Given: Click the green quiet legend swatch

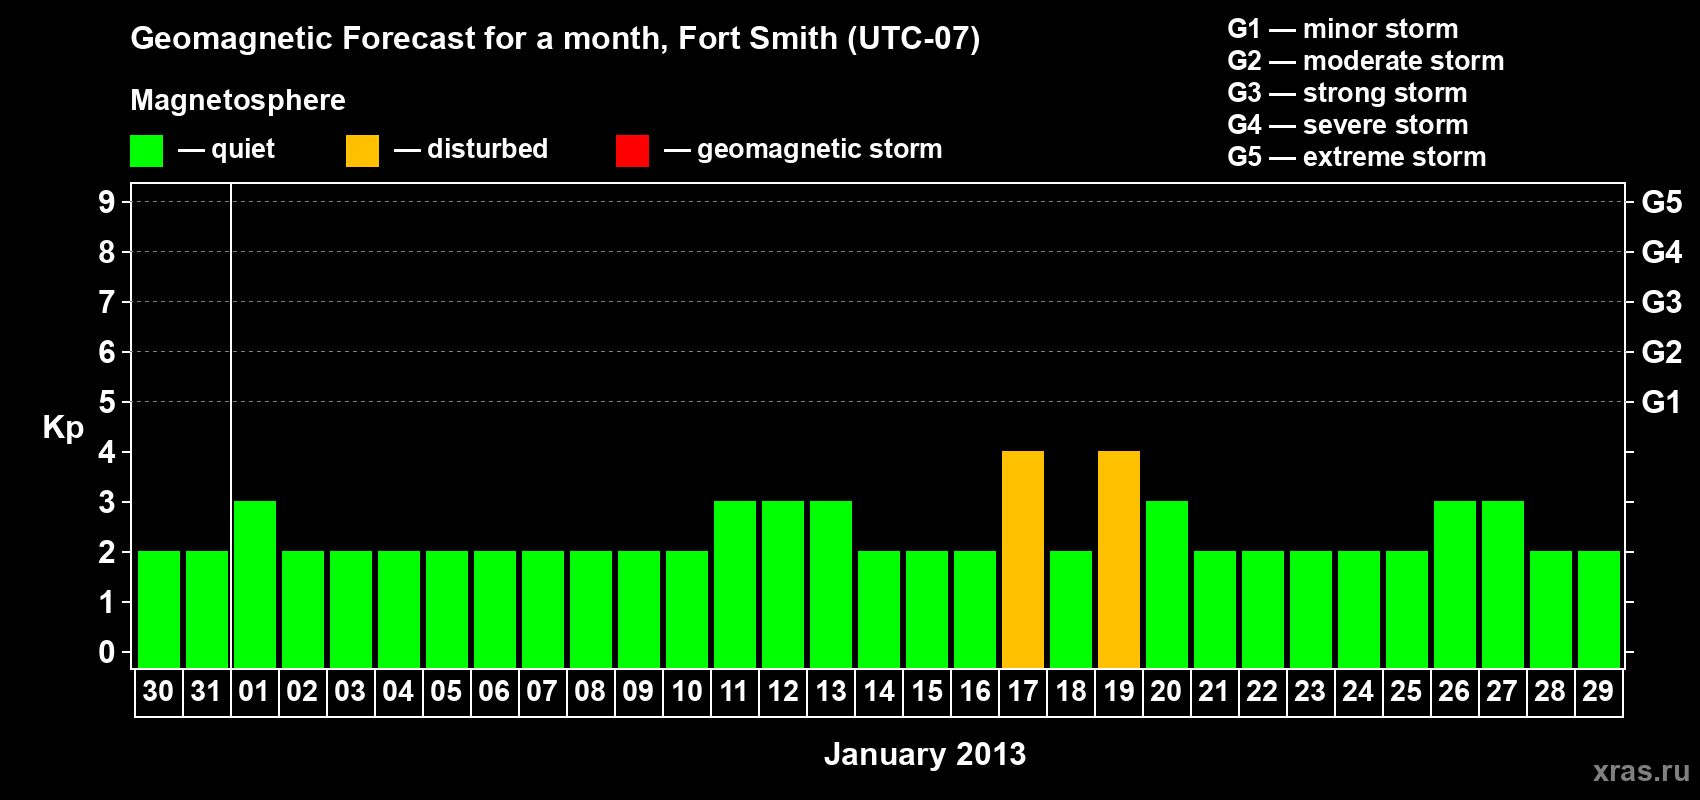Looking at the screenshot, I should tap(146, 151).
